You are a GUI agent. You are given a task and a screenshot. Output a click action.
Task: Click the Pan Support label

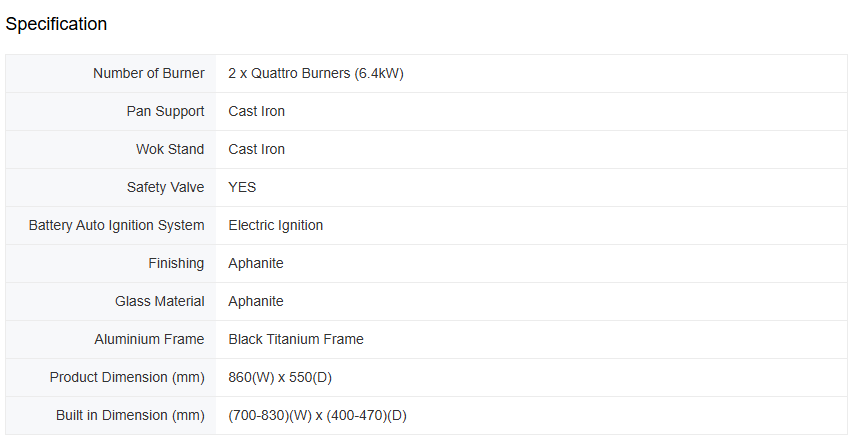(x=165, y=111)
